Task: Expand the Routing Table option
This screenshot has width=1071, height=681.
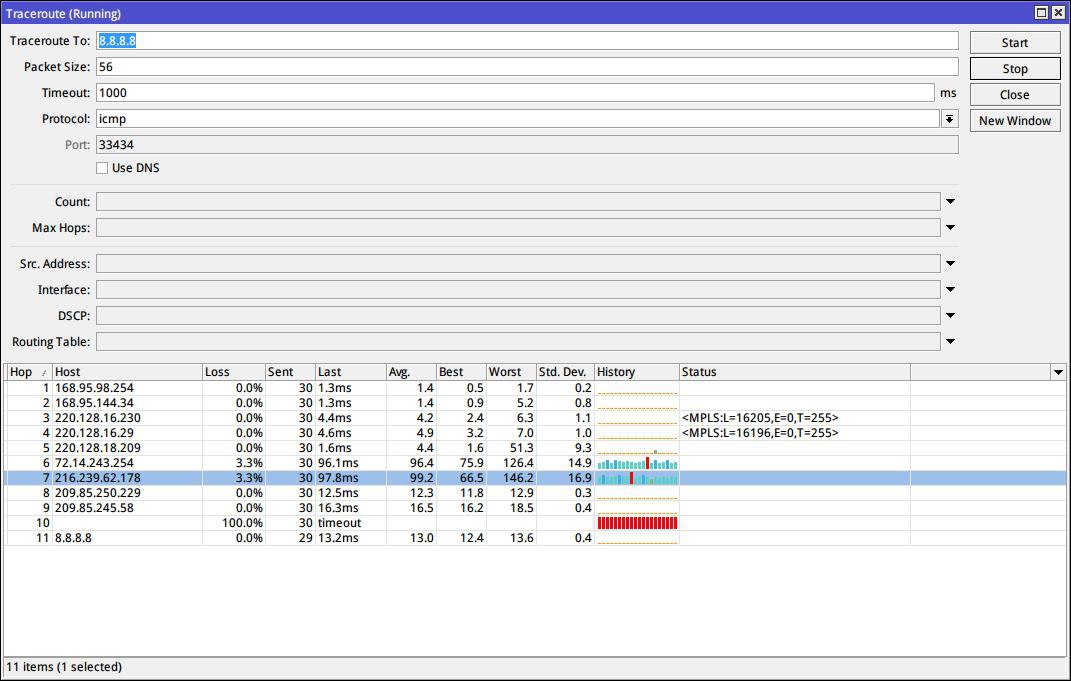Action: click(950, 342)
